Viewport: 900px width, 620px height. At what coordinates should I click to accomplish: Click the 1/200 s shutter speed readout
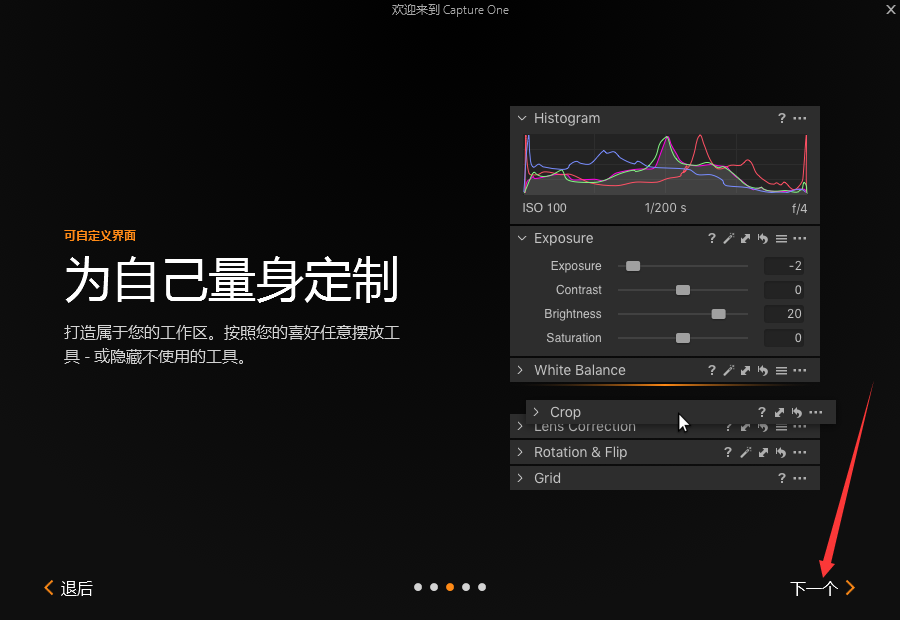(665, 208)
